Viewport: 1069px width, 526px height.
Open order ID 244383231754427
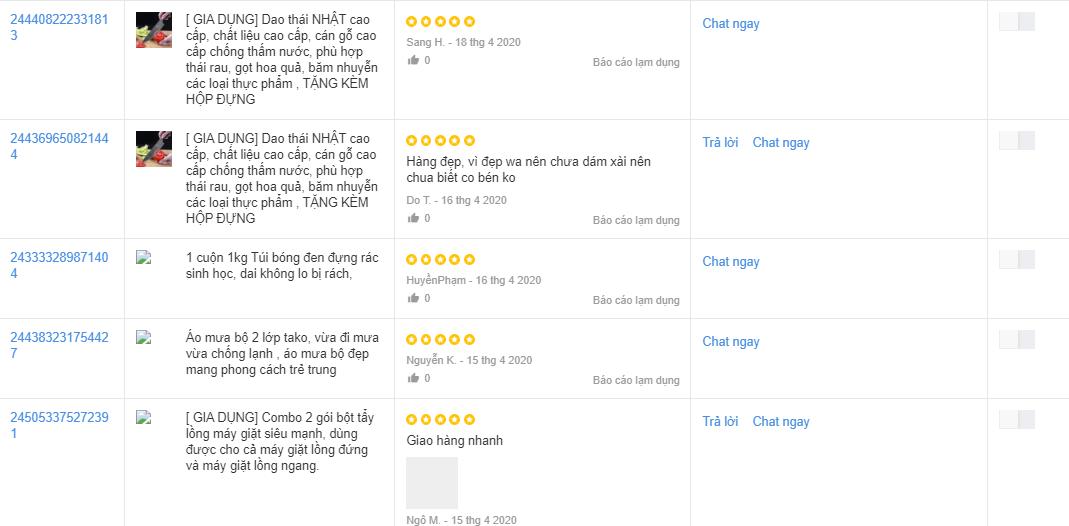(x=58, y=345)
